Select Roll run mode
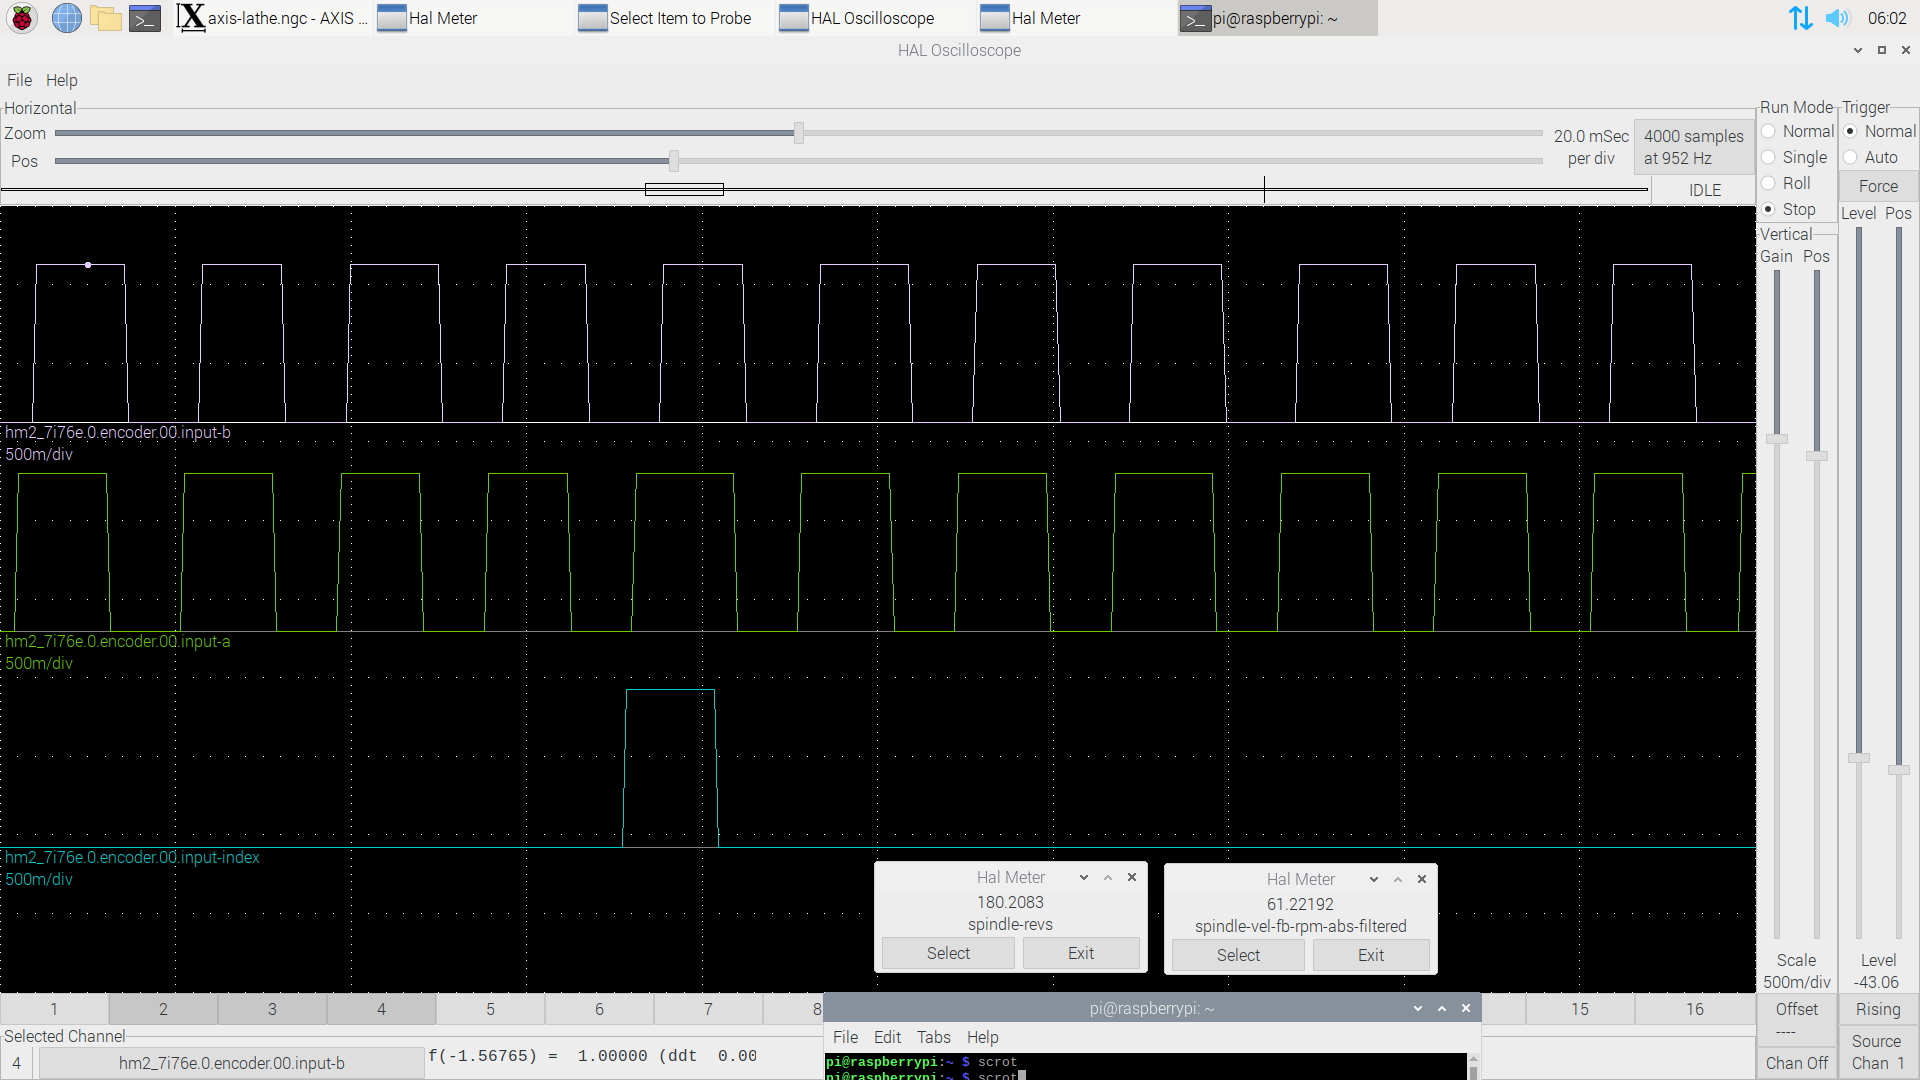The height and width of the screenshot is (1080, 1920). click(1786, 183)
